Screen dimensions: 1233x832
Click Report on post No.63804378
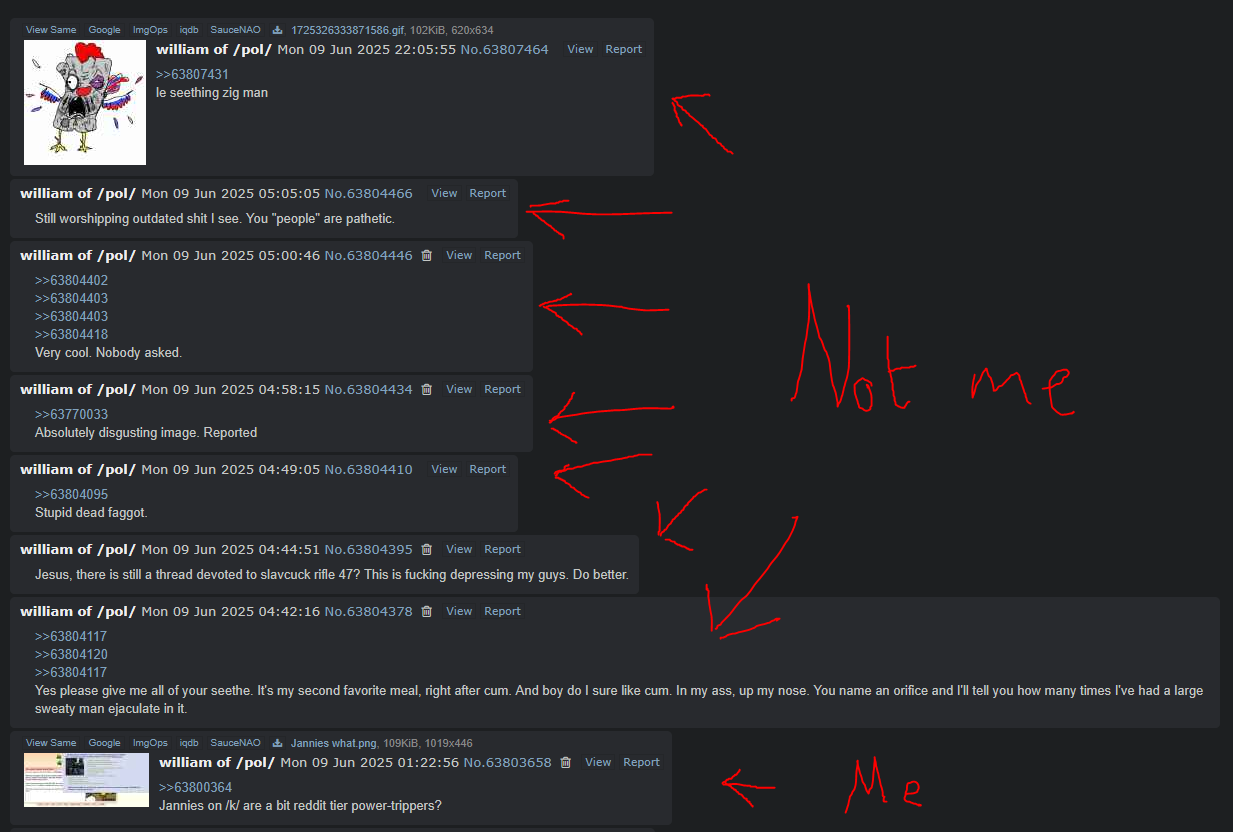pos(503,612)
